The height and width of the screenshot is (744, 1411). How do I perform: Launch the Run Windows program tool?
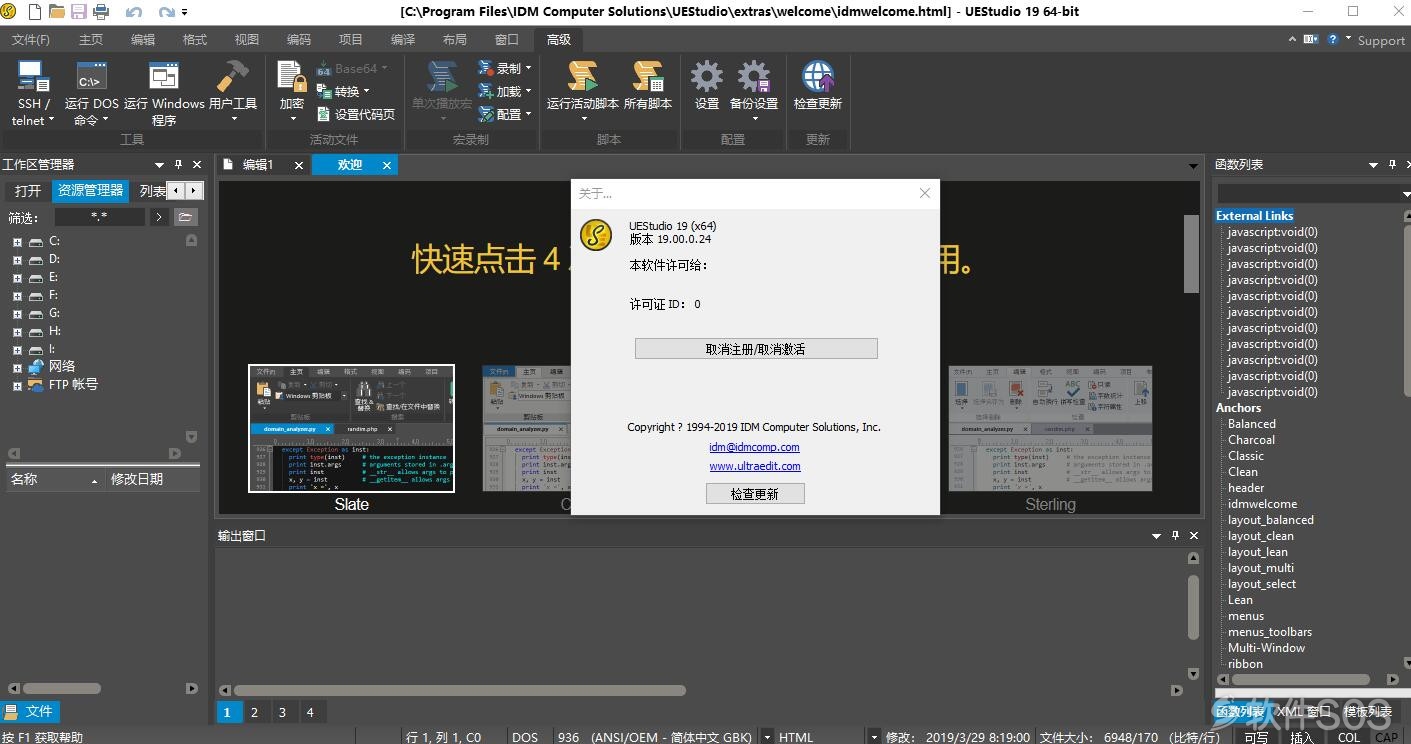click(x=163, y=92)
